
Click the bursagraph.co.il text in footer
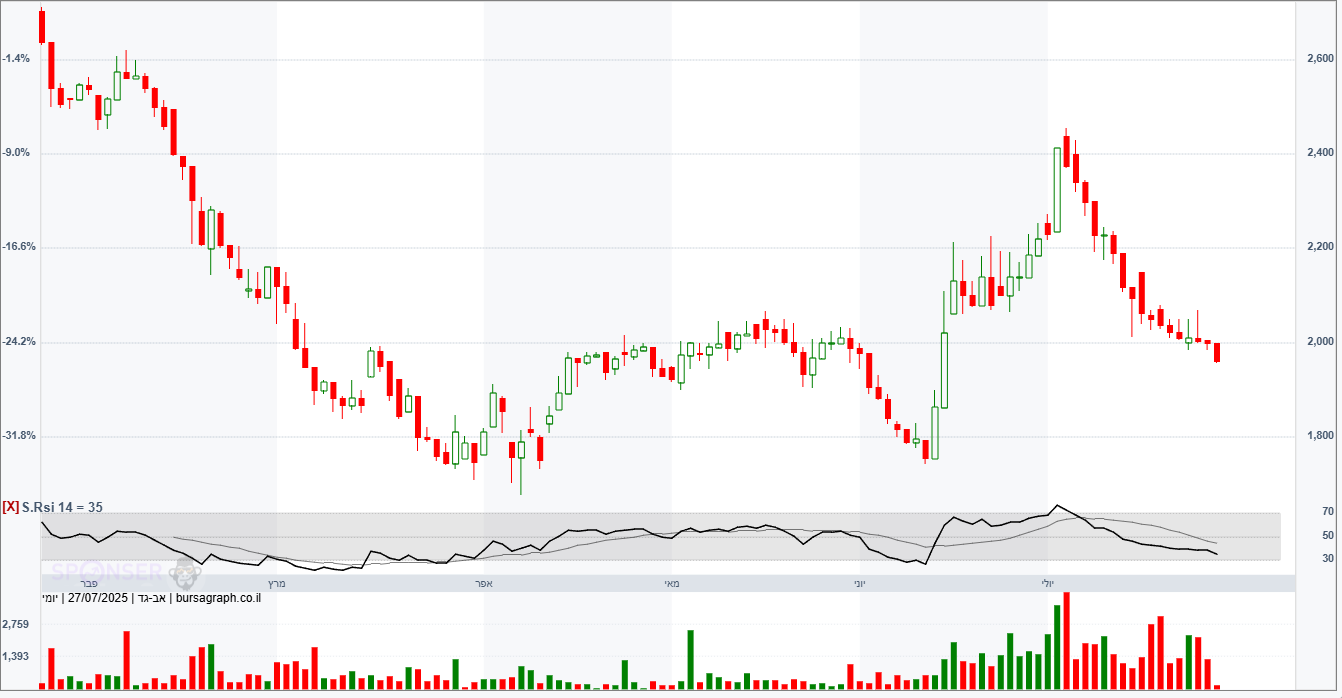[x=218, y=598]
